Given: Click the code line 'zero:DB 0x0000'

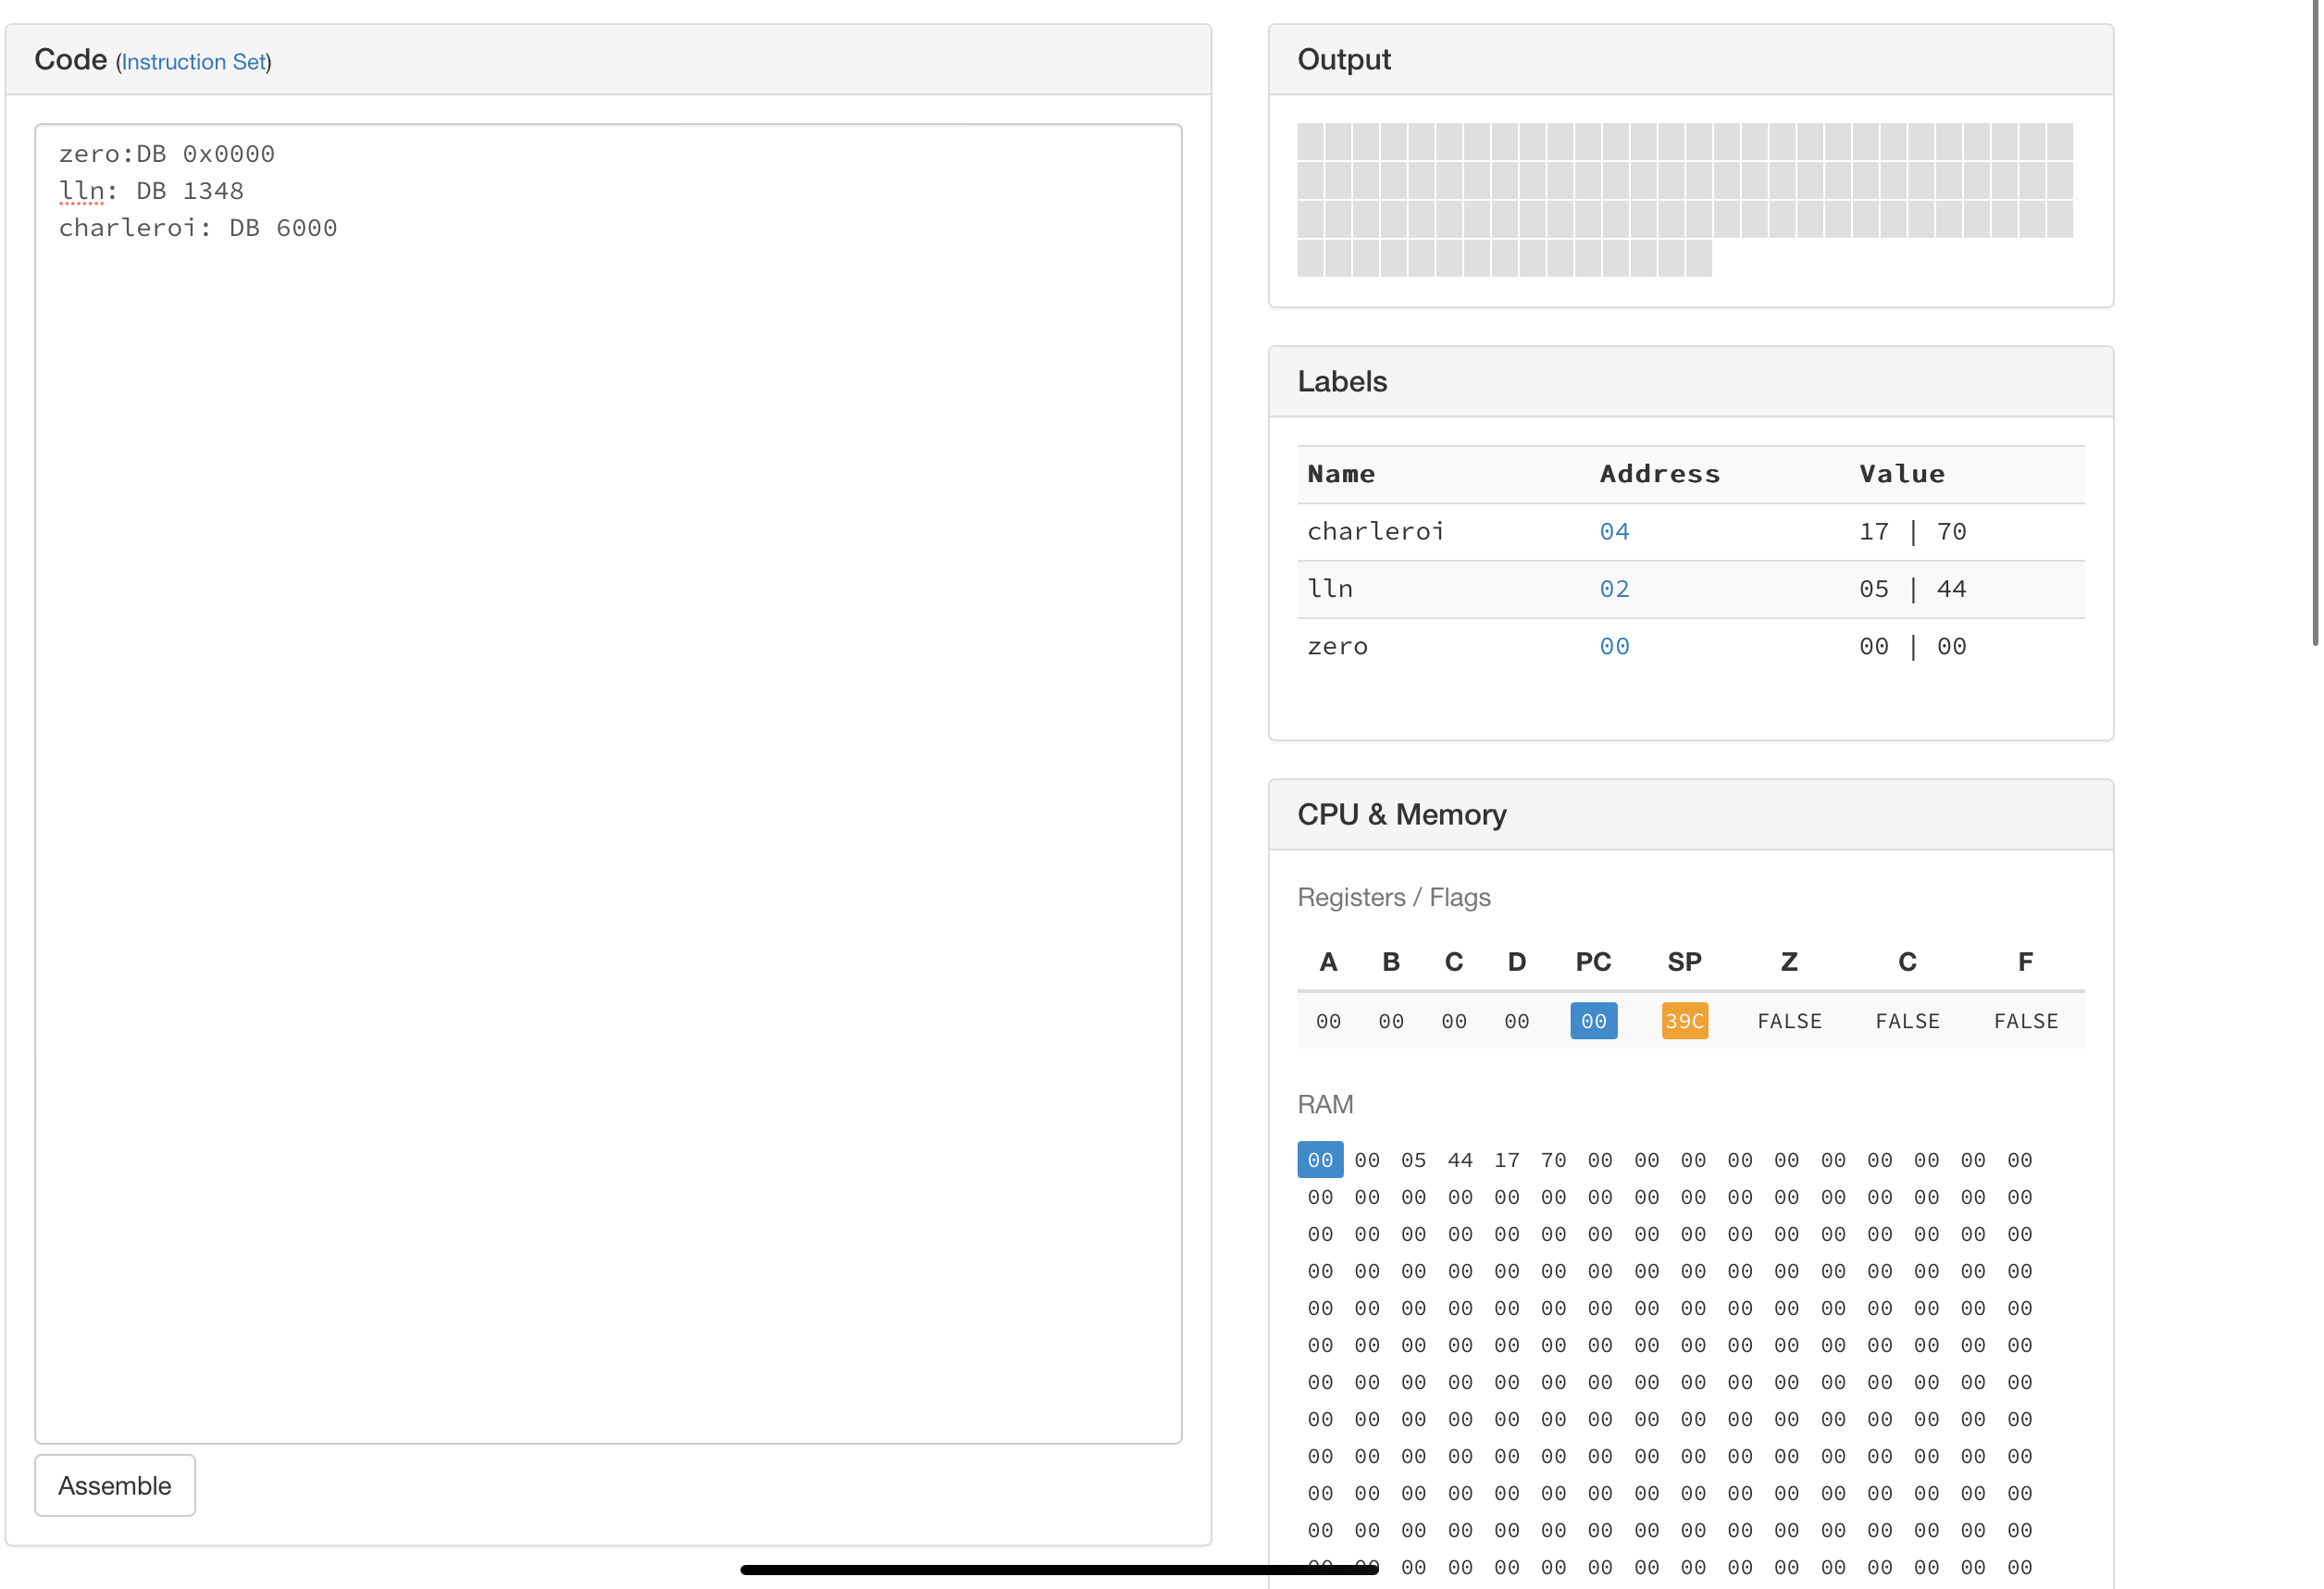Looking at the screenshot, I should (166, 154).
